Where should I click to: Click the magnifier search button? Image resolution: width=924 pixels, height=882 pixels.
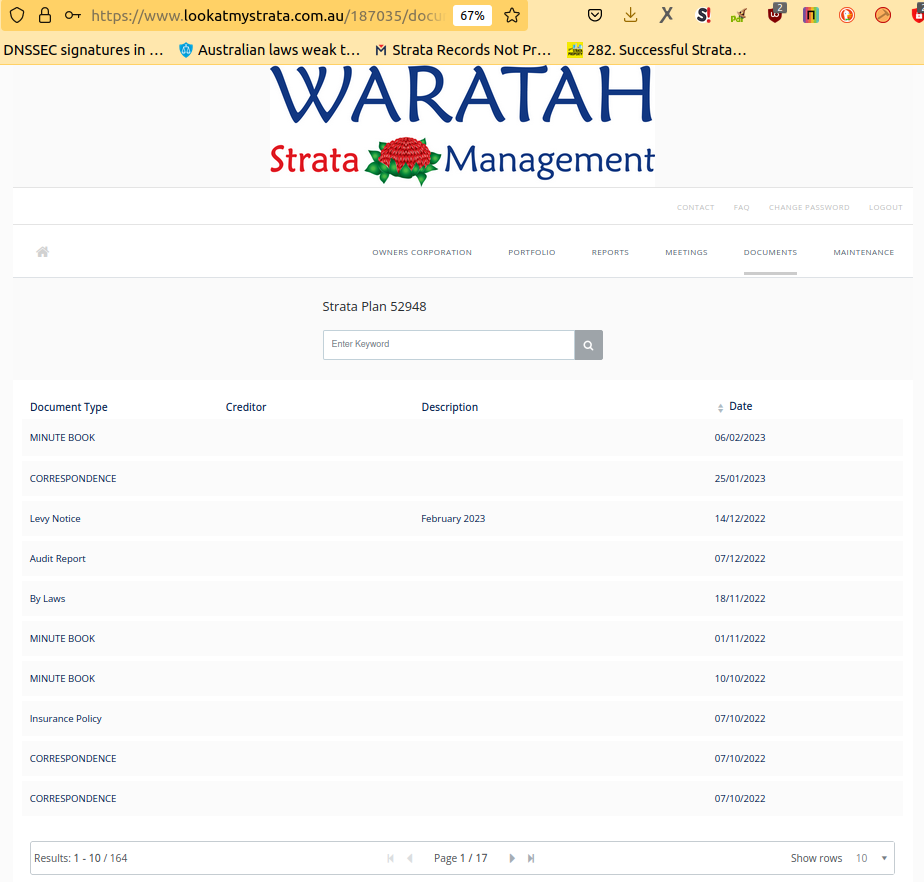click(588, 345)
